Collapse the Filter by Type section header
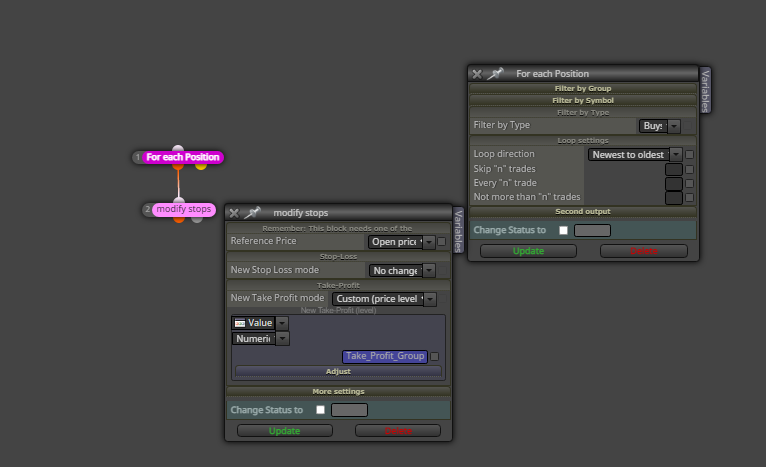This screenshot has height=467, width=766. click(583, 113)
